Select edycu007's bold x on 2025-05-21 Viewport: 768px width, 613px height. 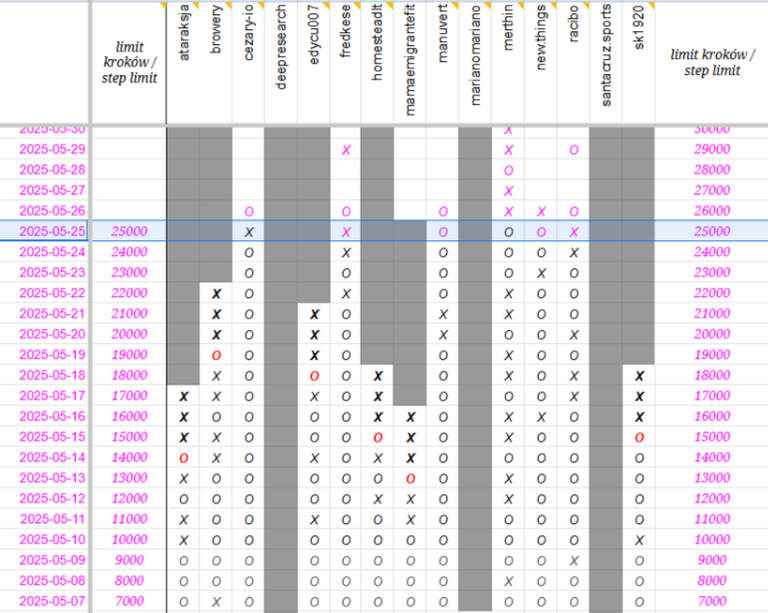tap(314, 314)
